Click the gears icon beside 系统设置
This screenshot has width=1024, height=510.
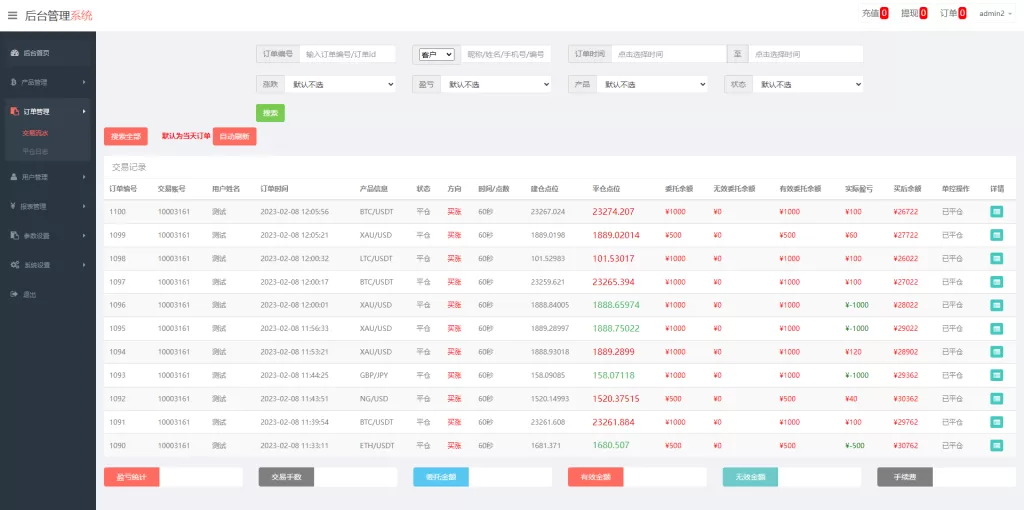(14, 265)
